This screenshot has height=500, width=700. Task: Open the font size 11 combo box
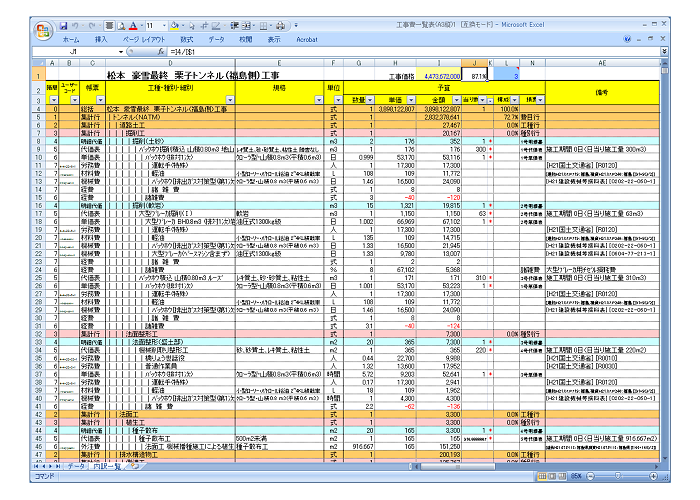point(155,26)
